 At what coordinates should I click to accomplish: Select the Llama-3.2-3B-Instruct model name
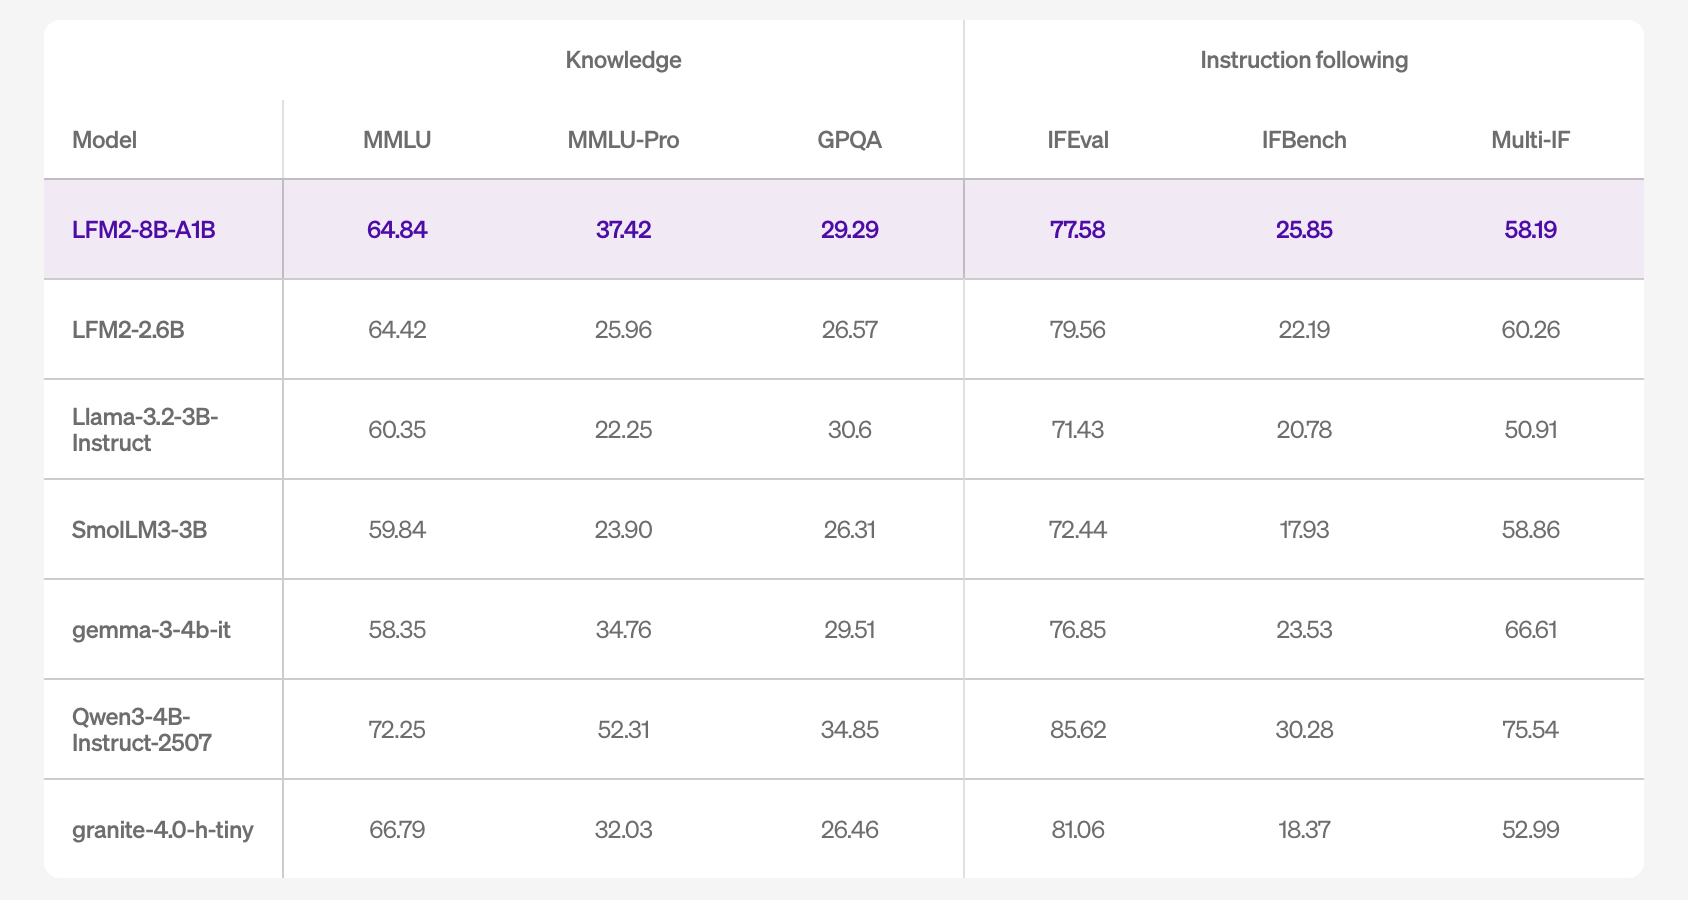[x=145, y=430]
